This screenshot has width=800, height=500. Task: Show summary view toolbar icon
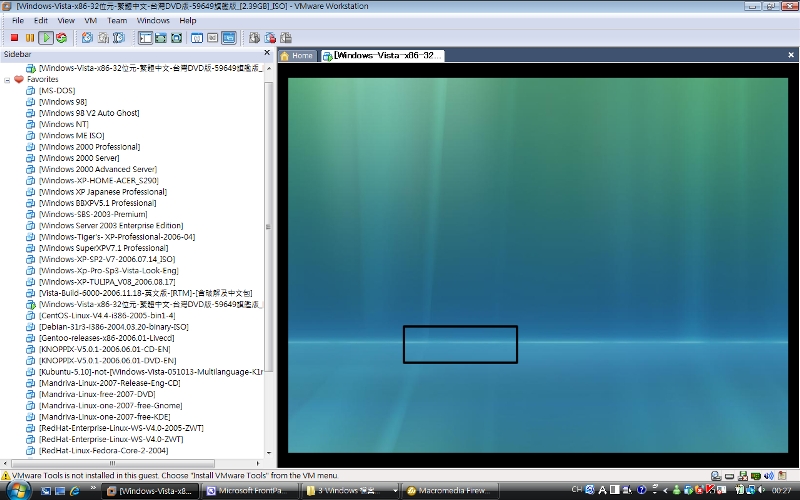pyautogui.click(x=197, y=38)
